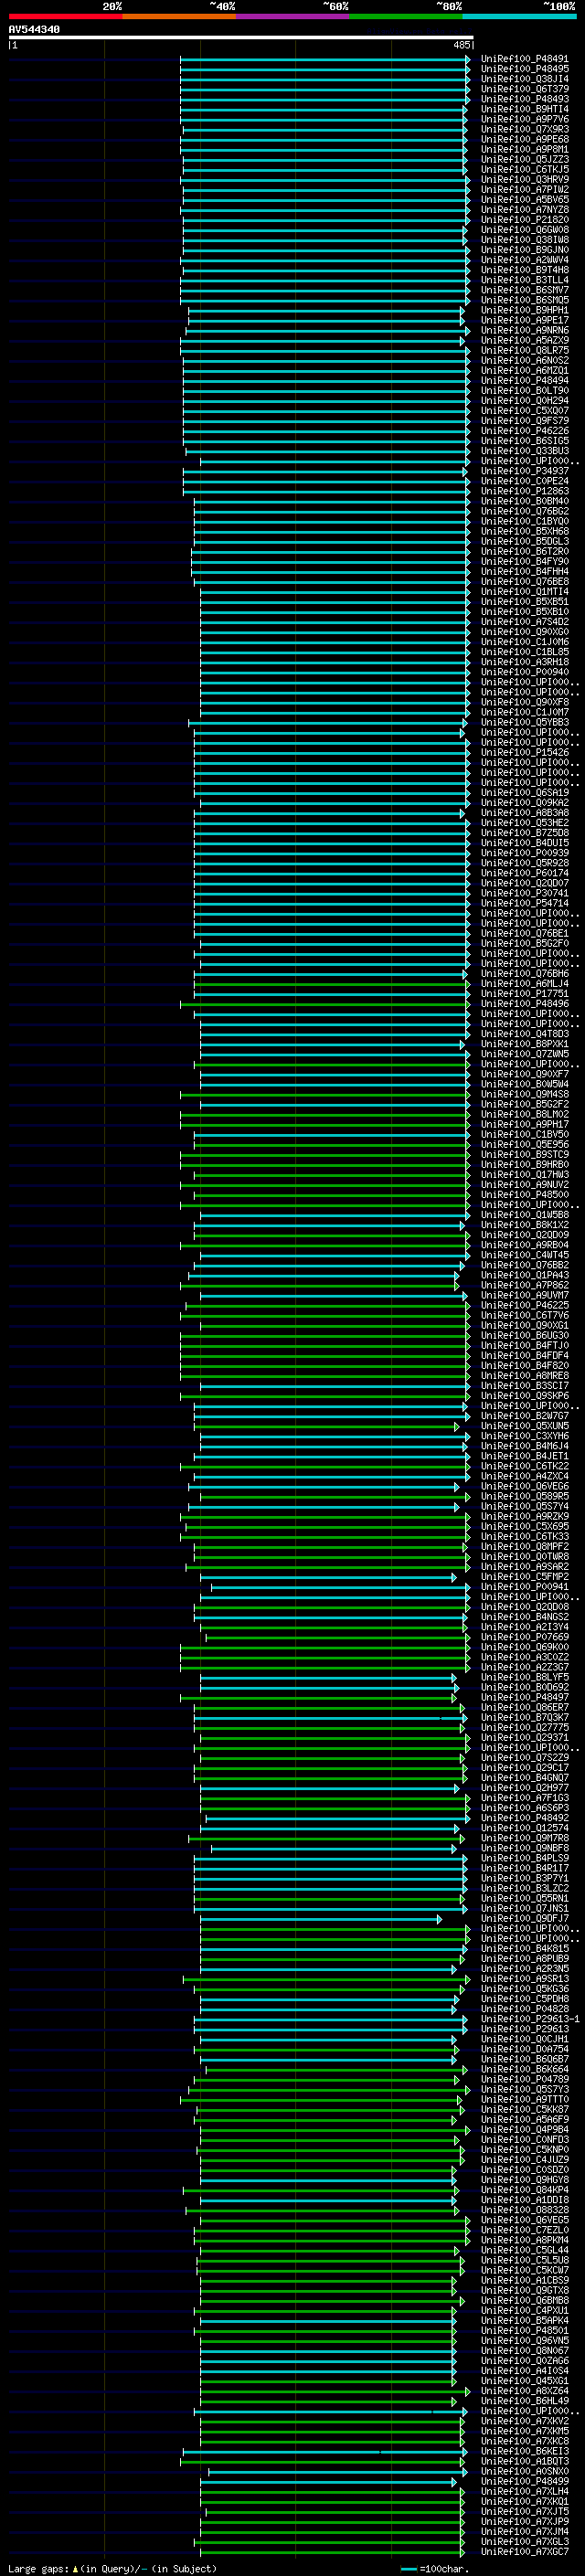Click the 485 query length label
This screenshot has height=2576, width=585.
pos(461,45)
